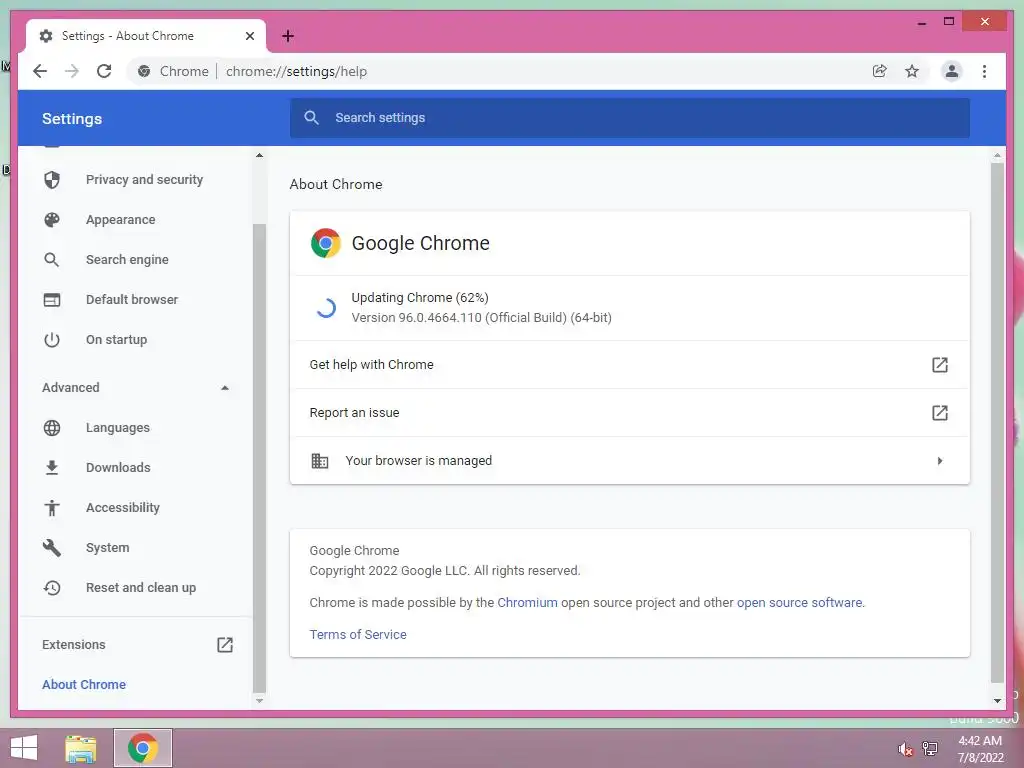Viewport: 1024px width, 768px height.
Task: Open Report an issue
Action: click(x=630, y=413)
